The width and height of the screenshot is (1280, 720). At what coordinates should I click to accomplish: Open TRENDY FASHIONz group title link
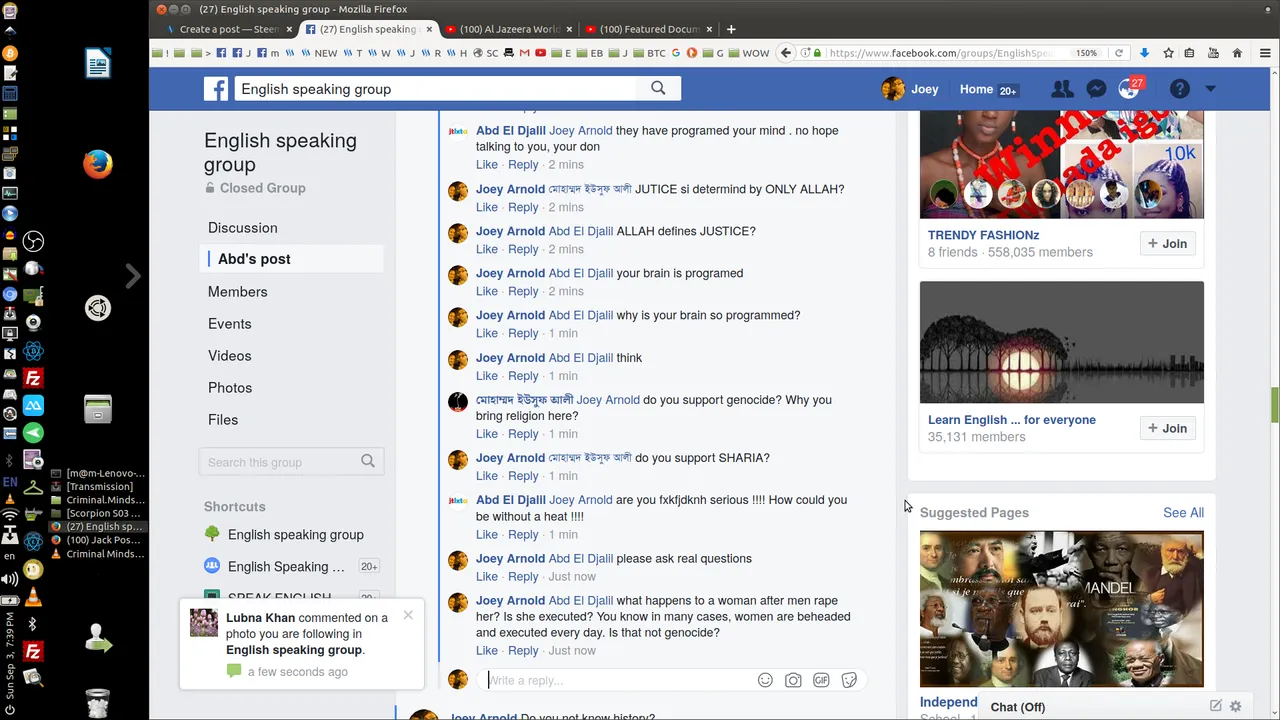click(984, 235)
